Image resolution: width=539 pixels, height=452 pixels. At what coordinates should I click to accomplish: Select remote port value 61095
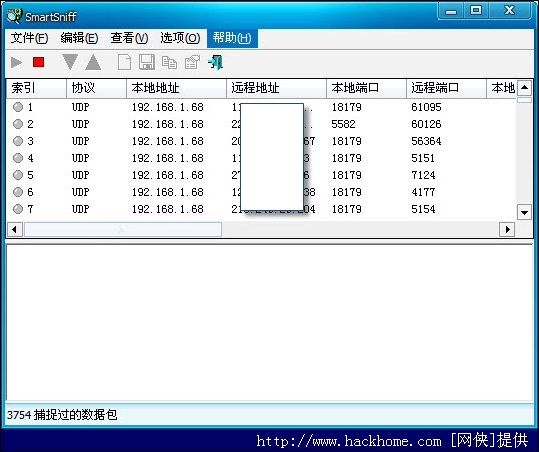click(426, 107)
